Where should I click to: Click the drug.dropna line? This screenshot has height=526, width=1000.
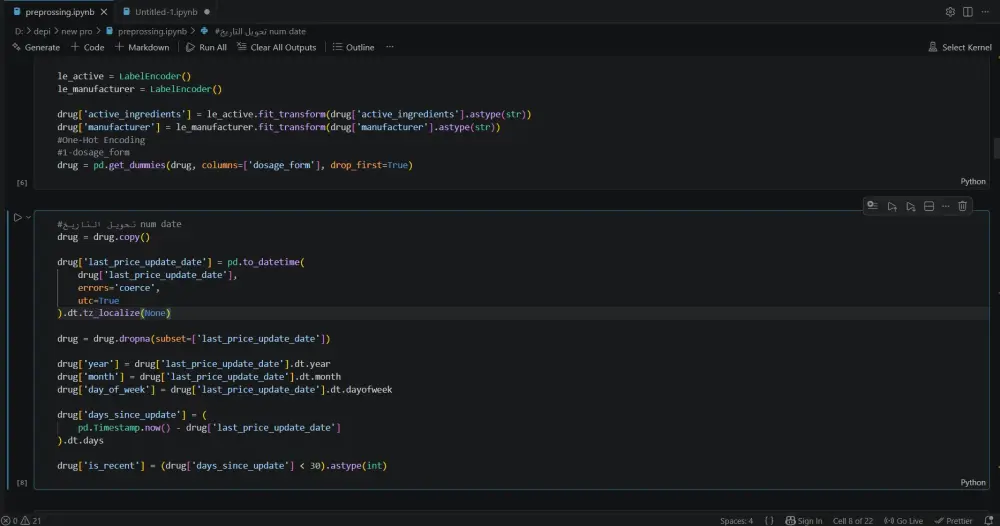[193, 339]
